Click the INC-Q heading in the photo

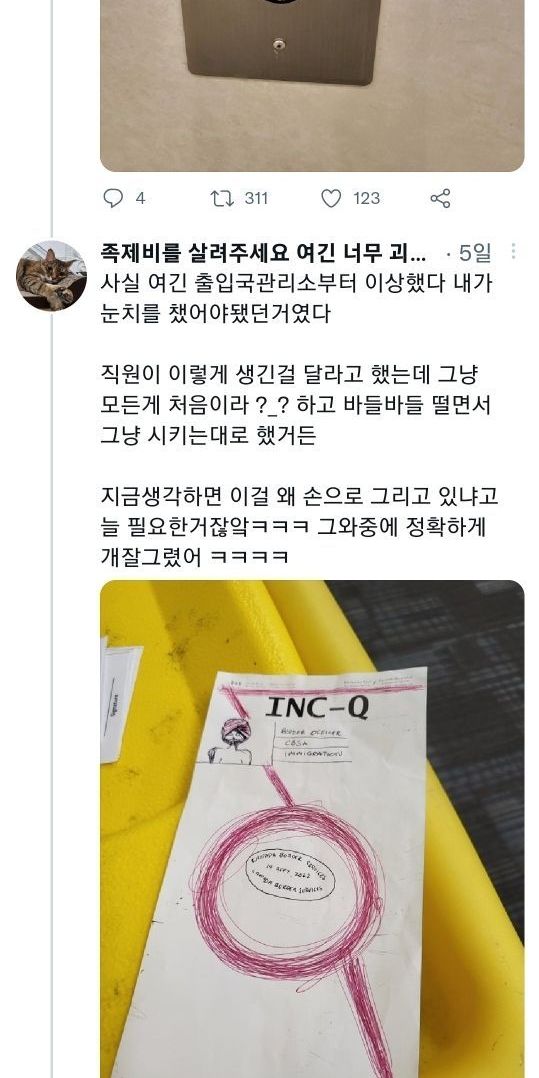(x=316, y=707)
